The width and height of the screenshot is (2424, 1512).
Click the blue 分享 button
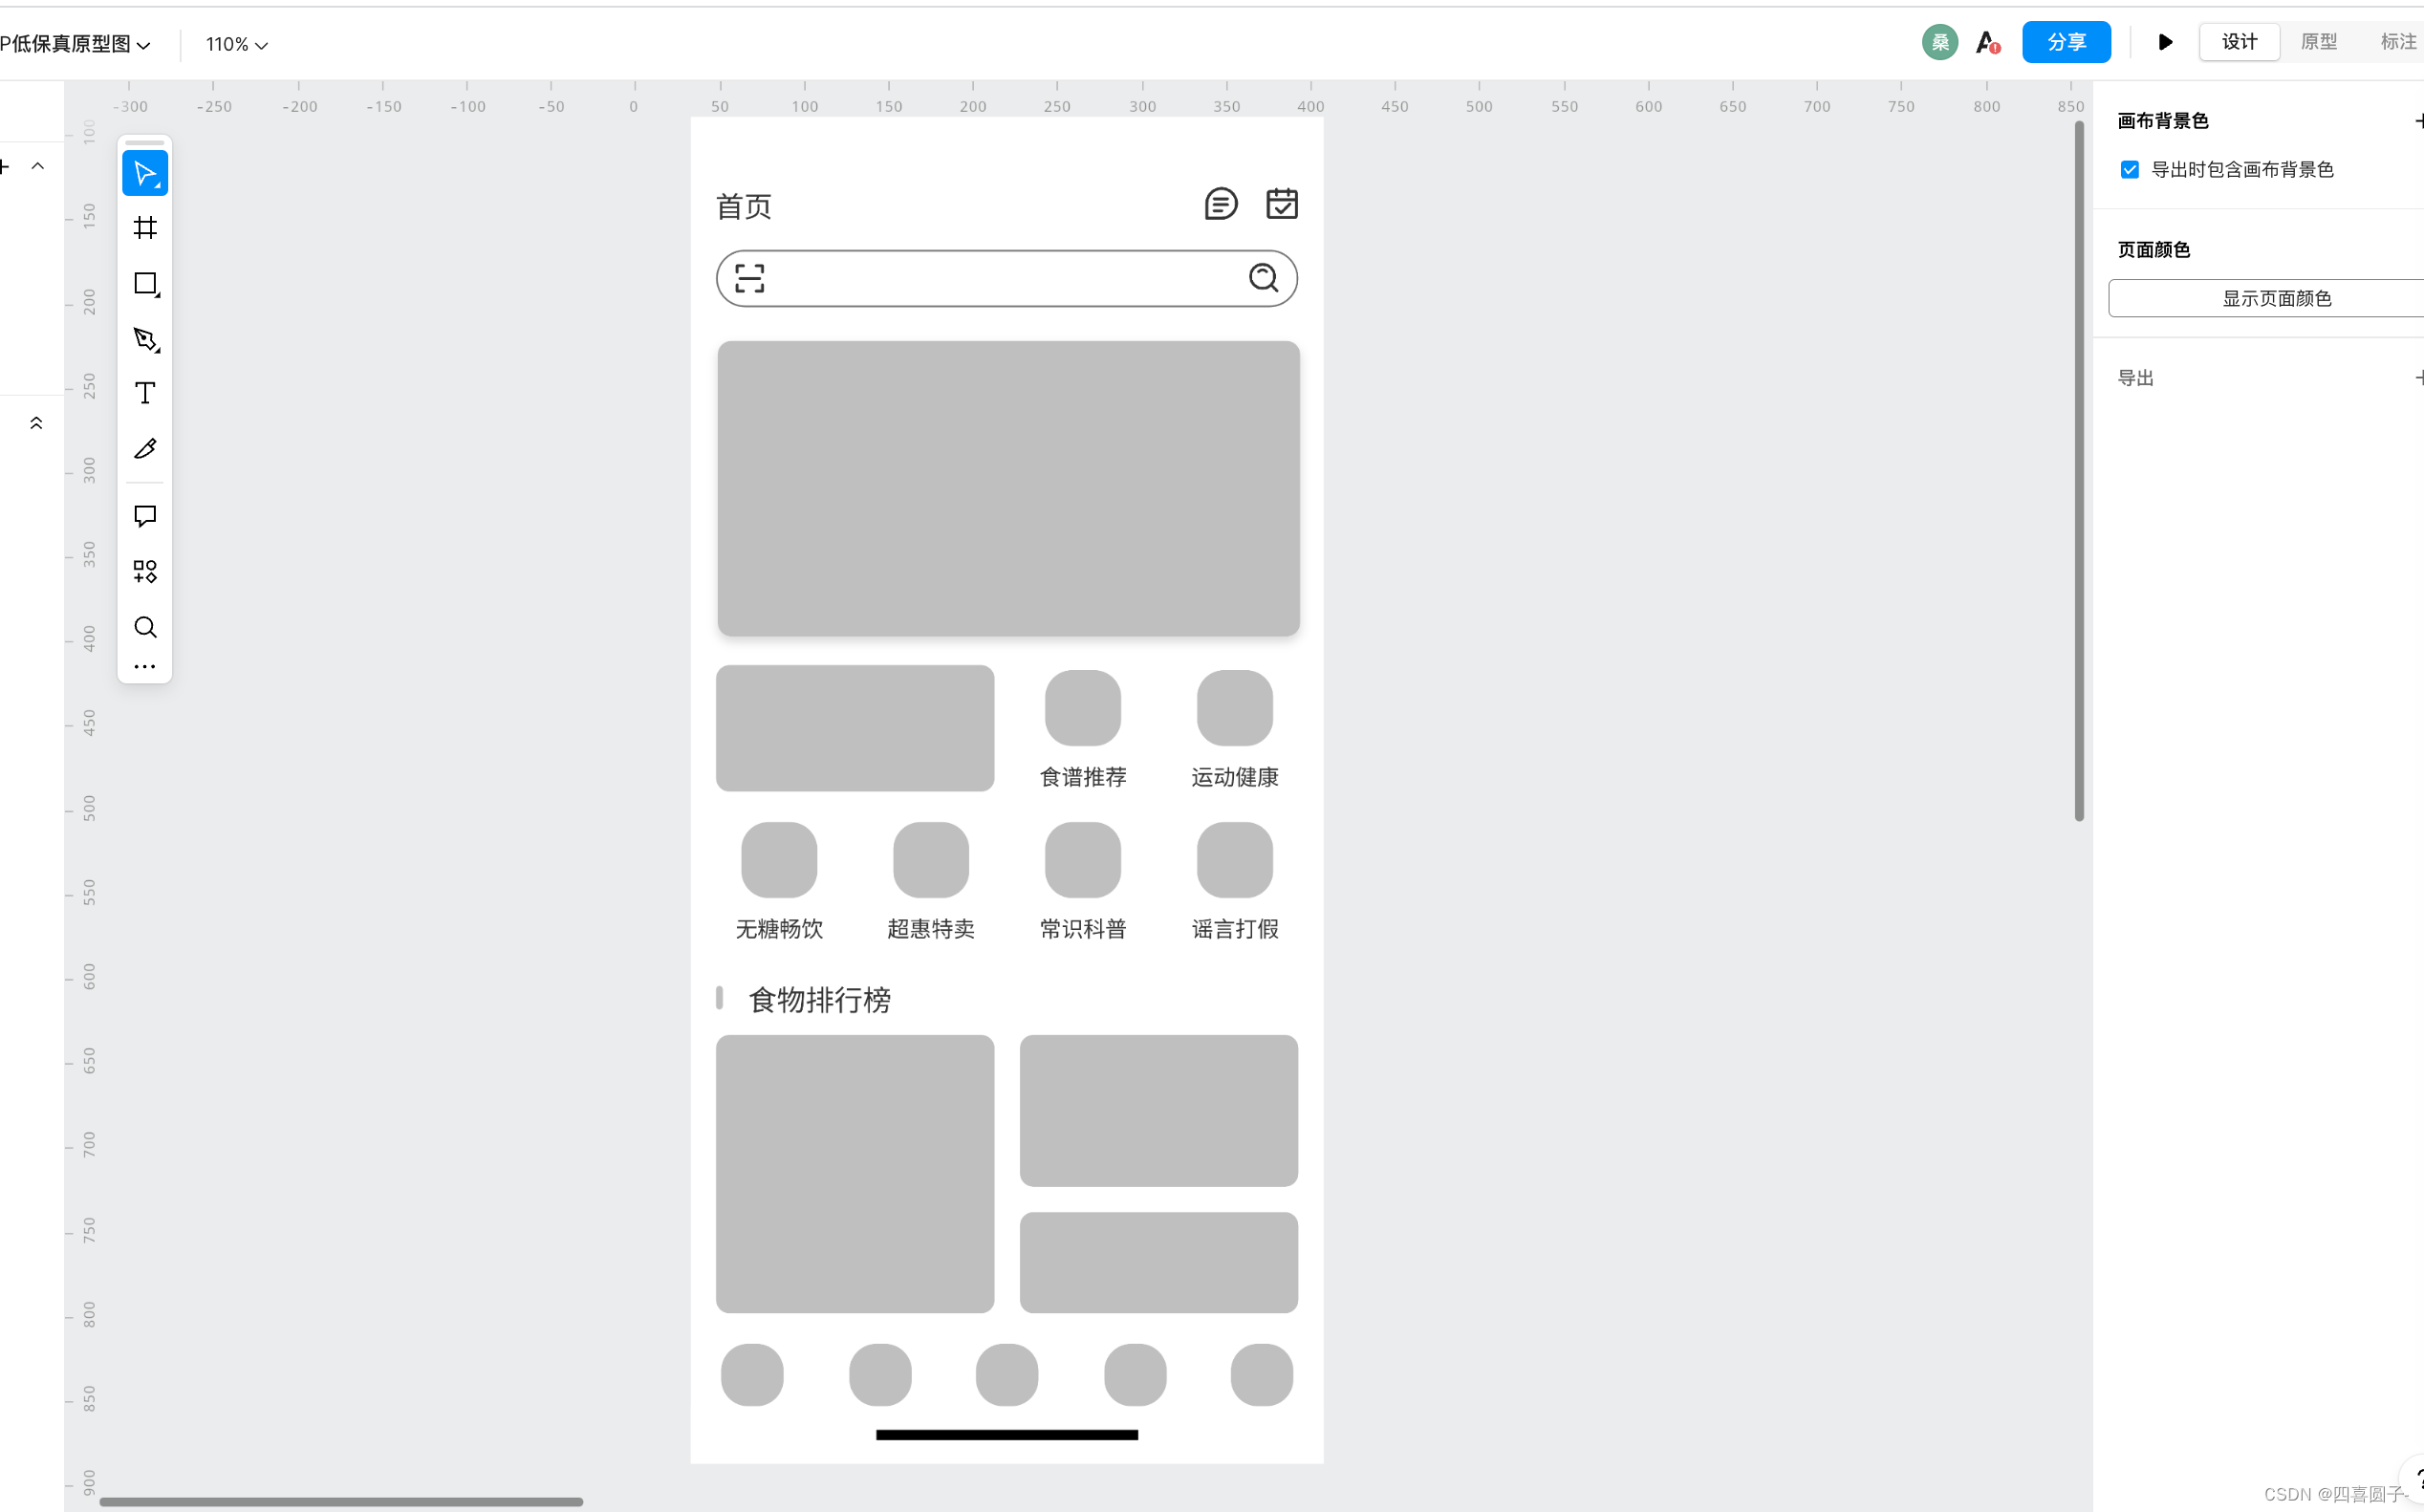[x=2065, y=42]
